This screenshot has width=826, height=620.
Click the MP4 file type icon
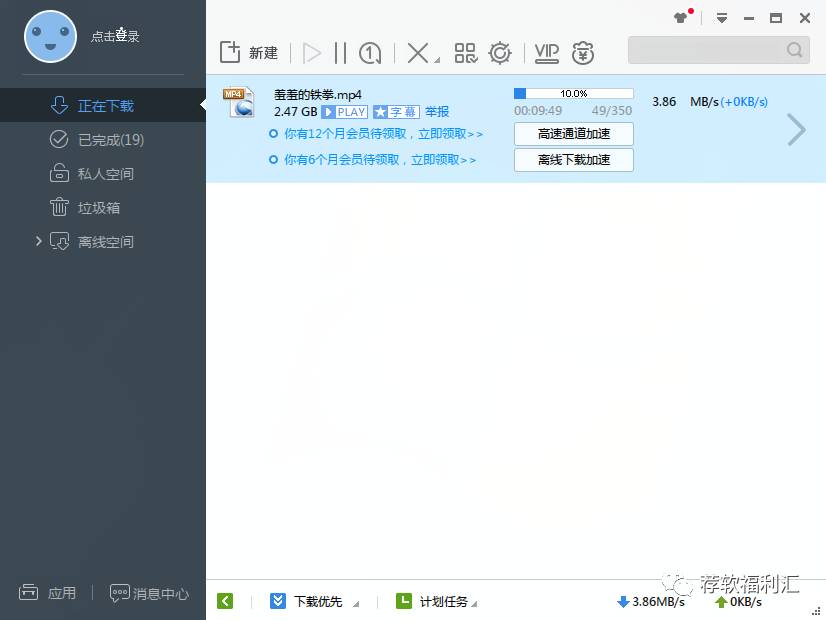239,102
